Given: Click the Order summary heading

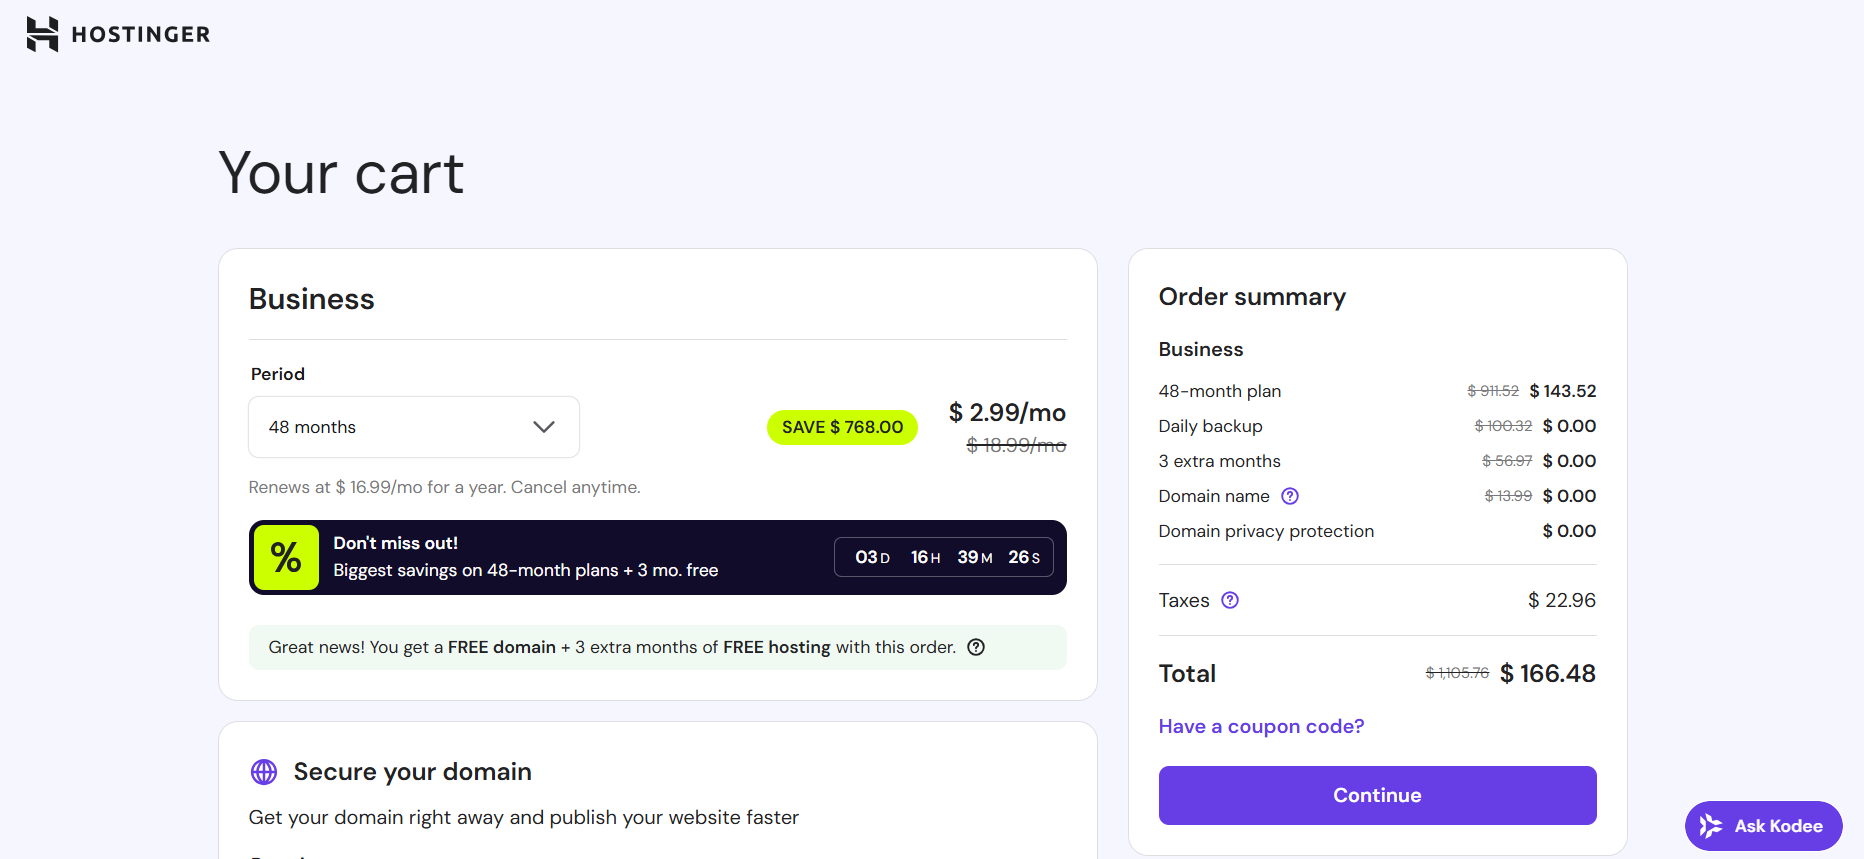Looking at the screenshot, I should pyautogui.click(x=1252, y=297).
